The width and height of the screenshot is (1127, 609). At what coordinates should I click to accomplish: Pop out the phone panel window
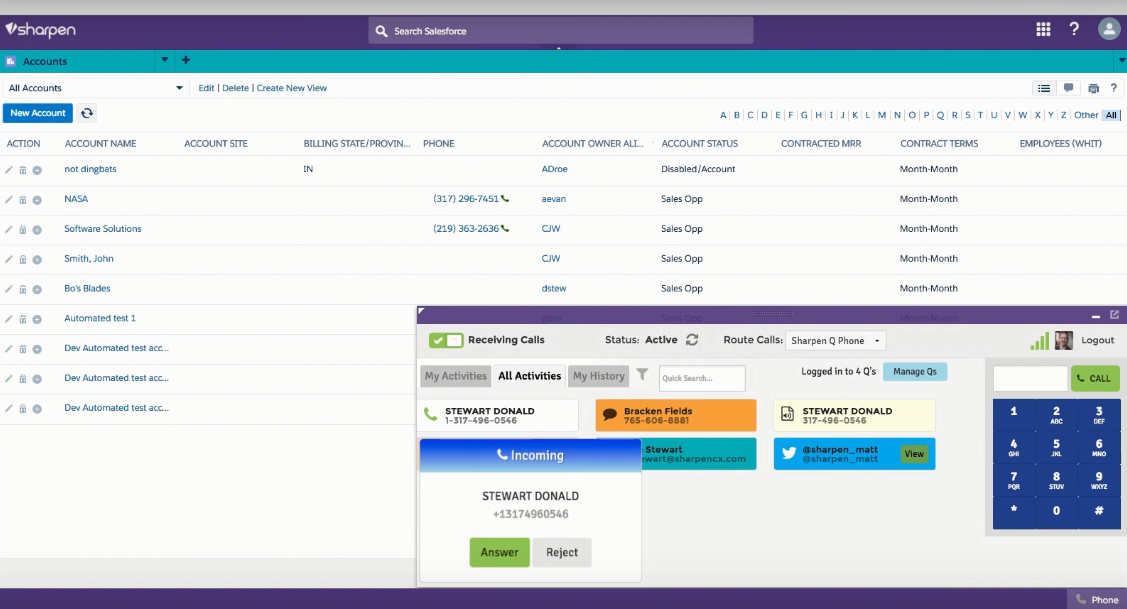pos(1114,315)
